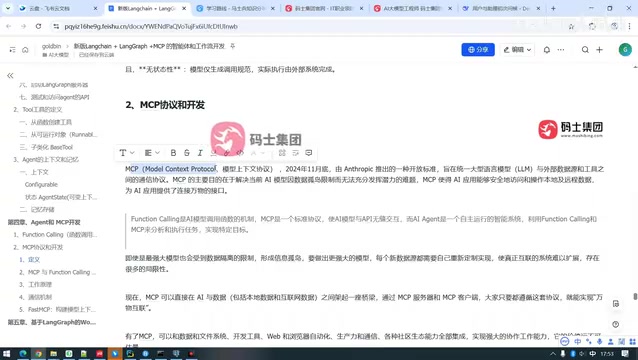Image resolution: width=638 pixels, height=360 pixels.
Task: Open help icon at bottom right
Action: click(616, 324)
